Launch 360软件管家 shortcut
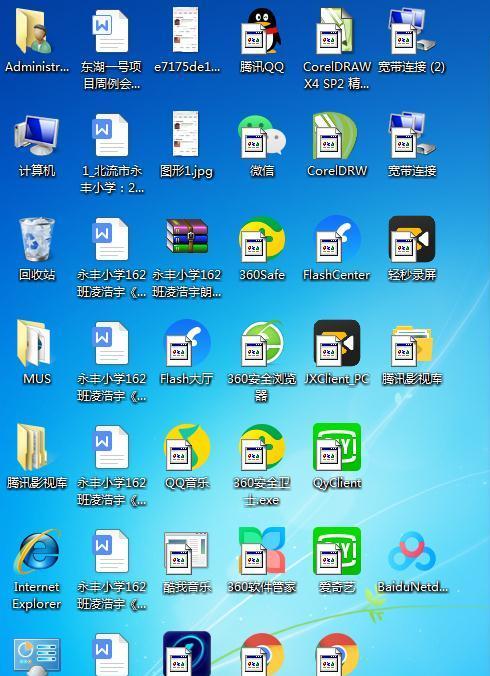Screen dimensions: 490x676 (x=262, y=551)
